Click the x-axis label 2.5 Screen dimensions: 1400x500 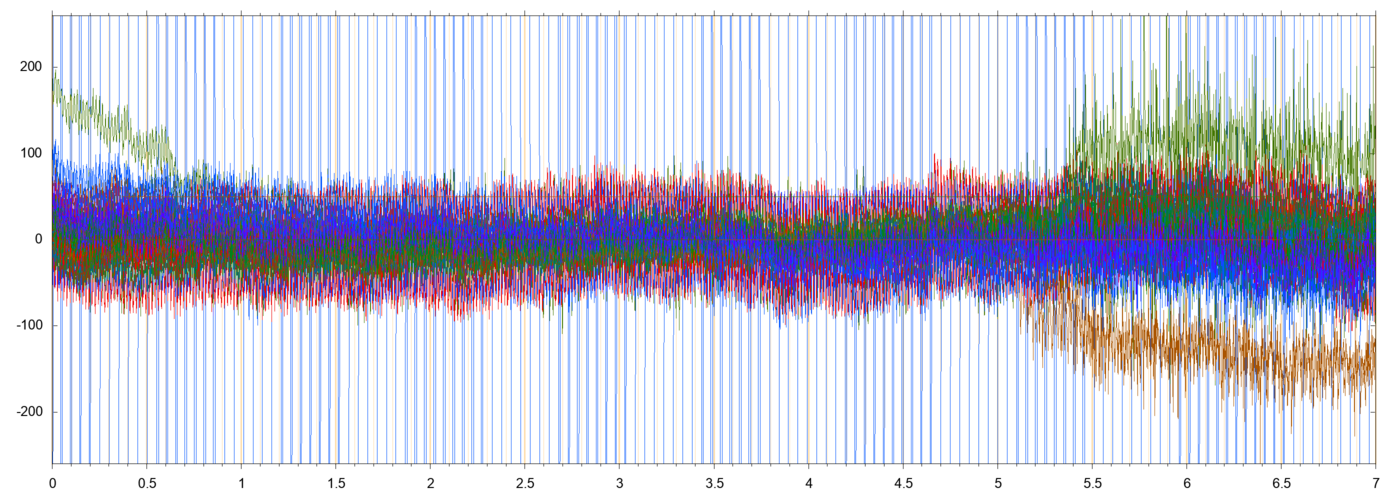click(x=525, y=482)
